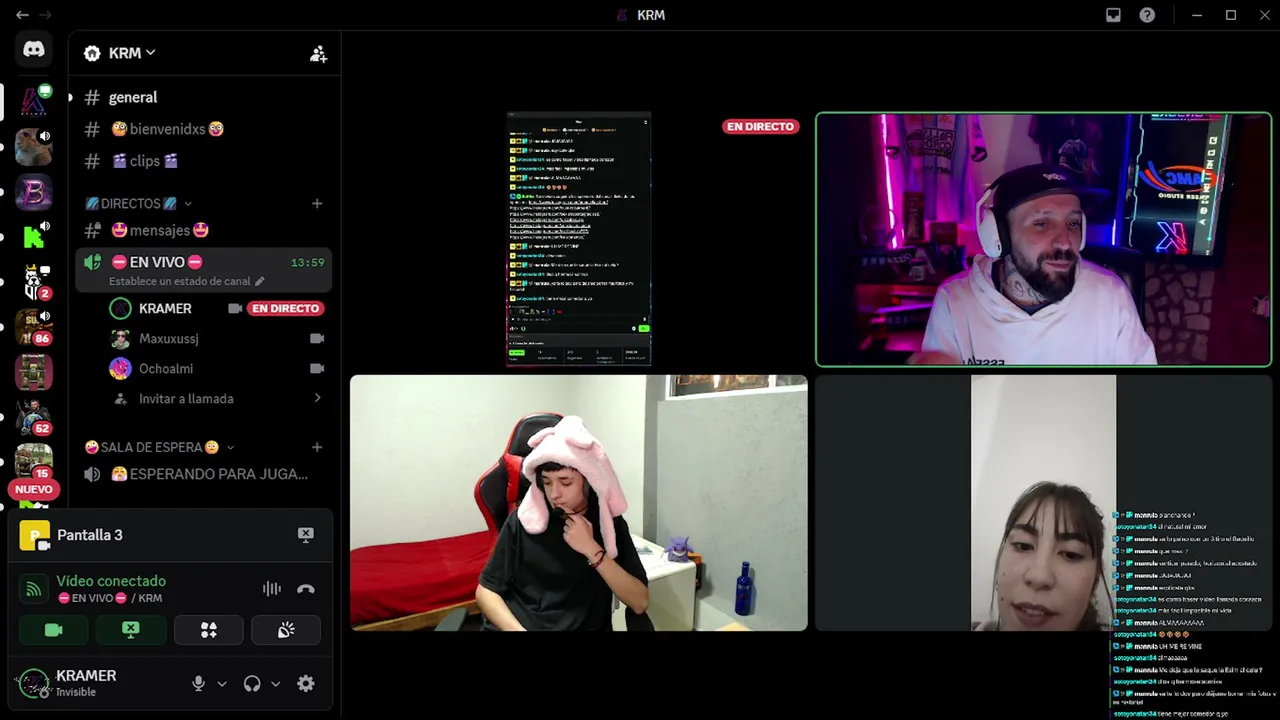
Task: Toggle screen sharing off
Action: pyautogui.click(x=131, y=630)
